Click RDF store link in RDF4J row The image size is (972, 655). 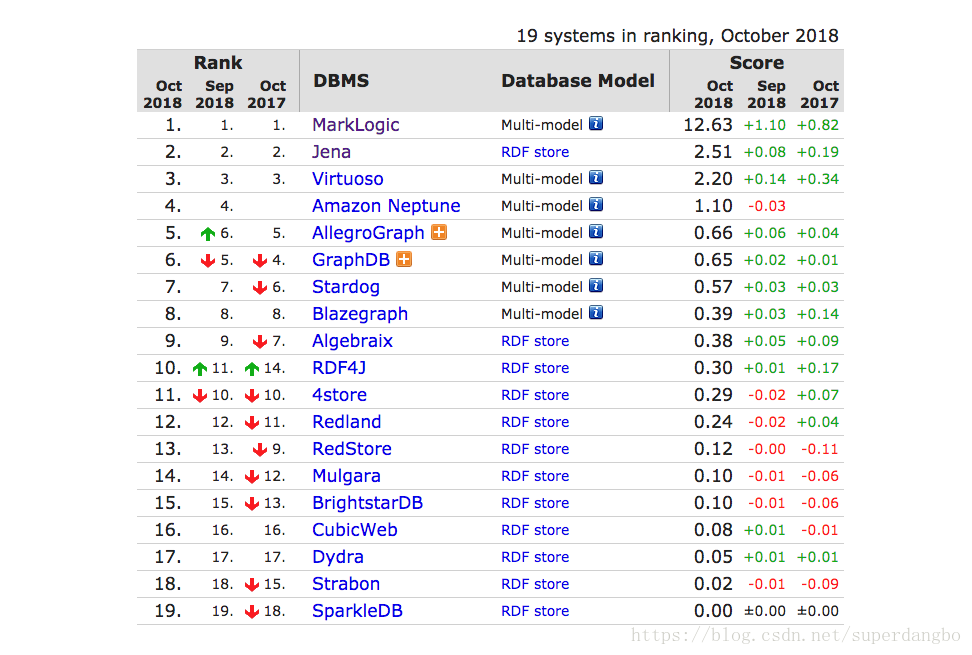coord(535,368)
